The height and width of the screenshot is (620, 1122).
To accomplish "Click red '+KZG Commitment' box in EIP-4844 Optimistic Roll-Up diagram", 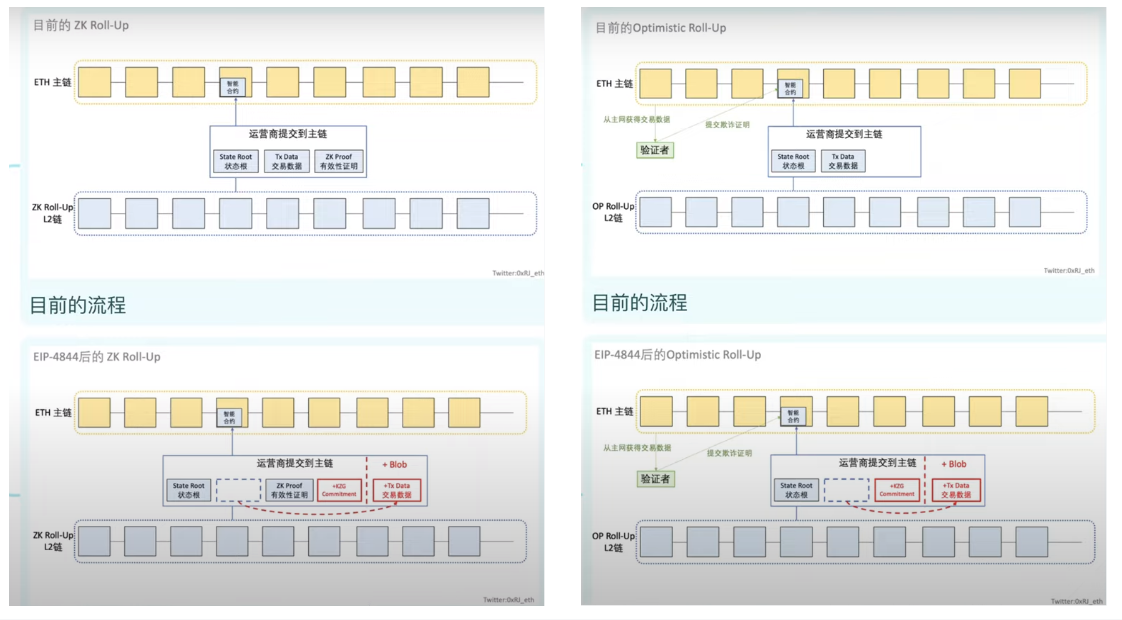I will pos(897,490).
